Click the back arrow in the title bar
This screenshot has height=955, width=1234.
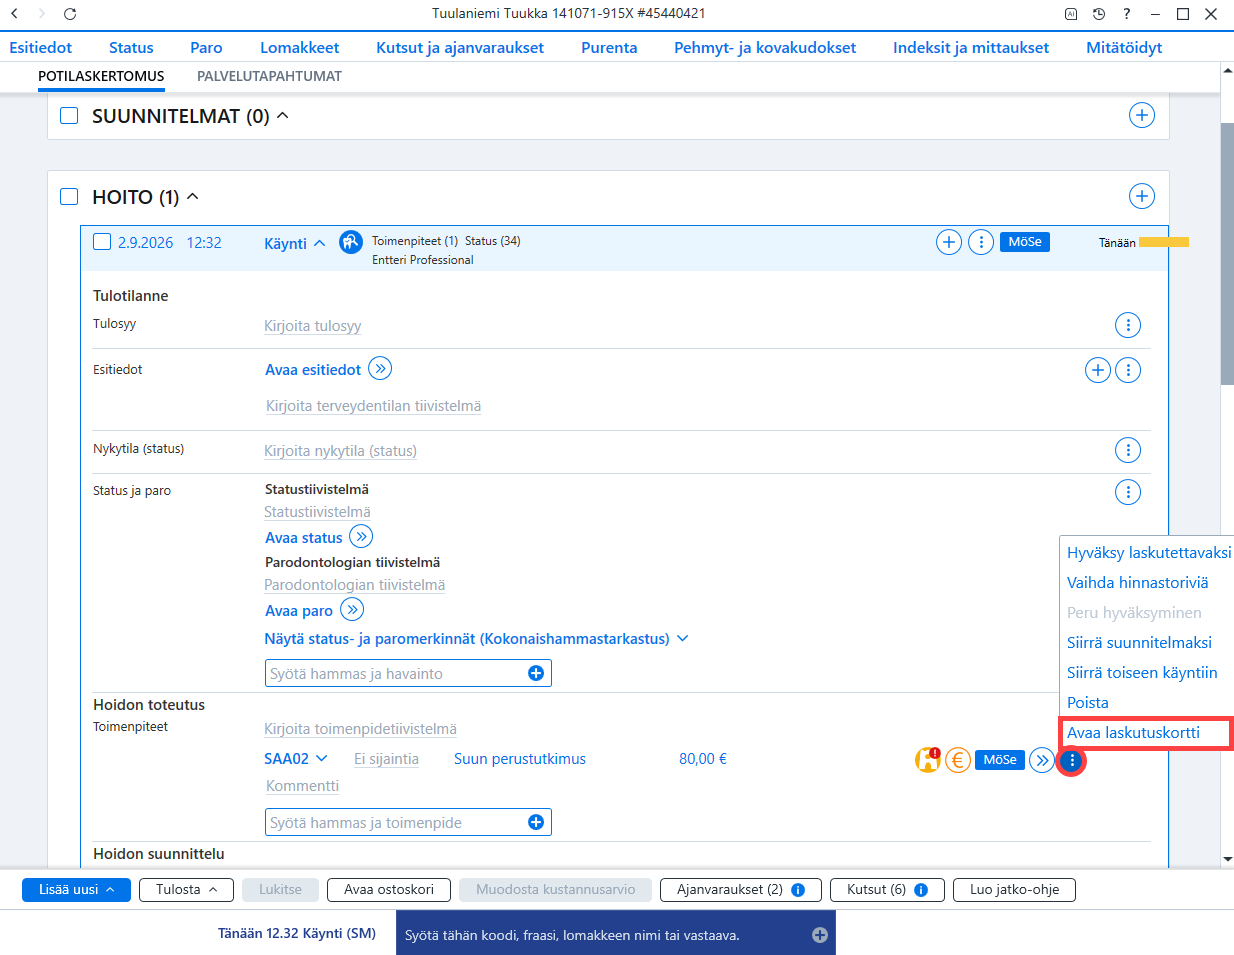click(x=14, y=14)
